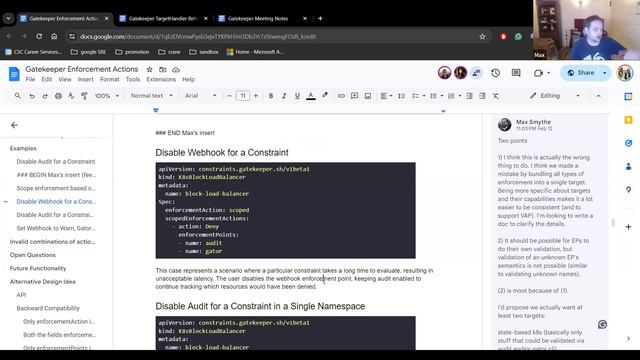
Task: Go to Backward Compatibility outline entry
Action: coord(48,308)
